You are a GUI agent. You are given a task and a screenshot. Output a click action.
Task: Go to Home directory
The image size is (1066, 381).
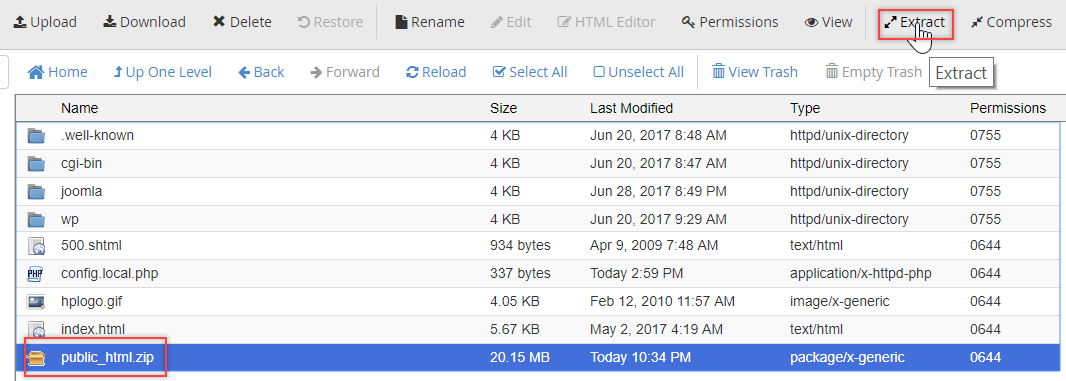coord(58,71)
